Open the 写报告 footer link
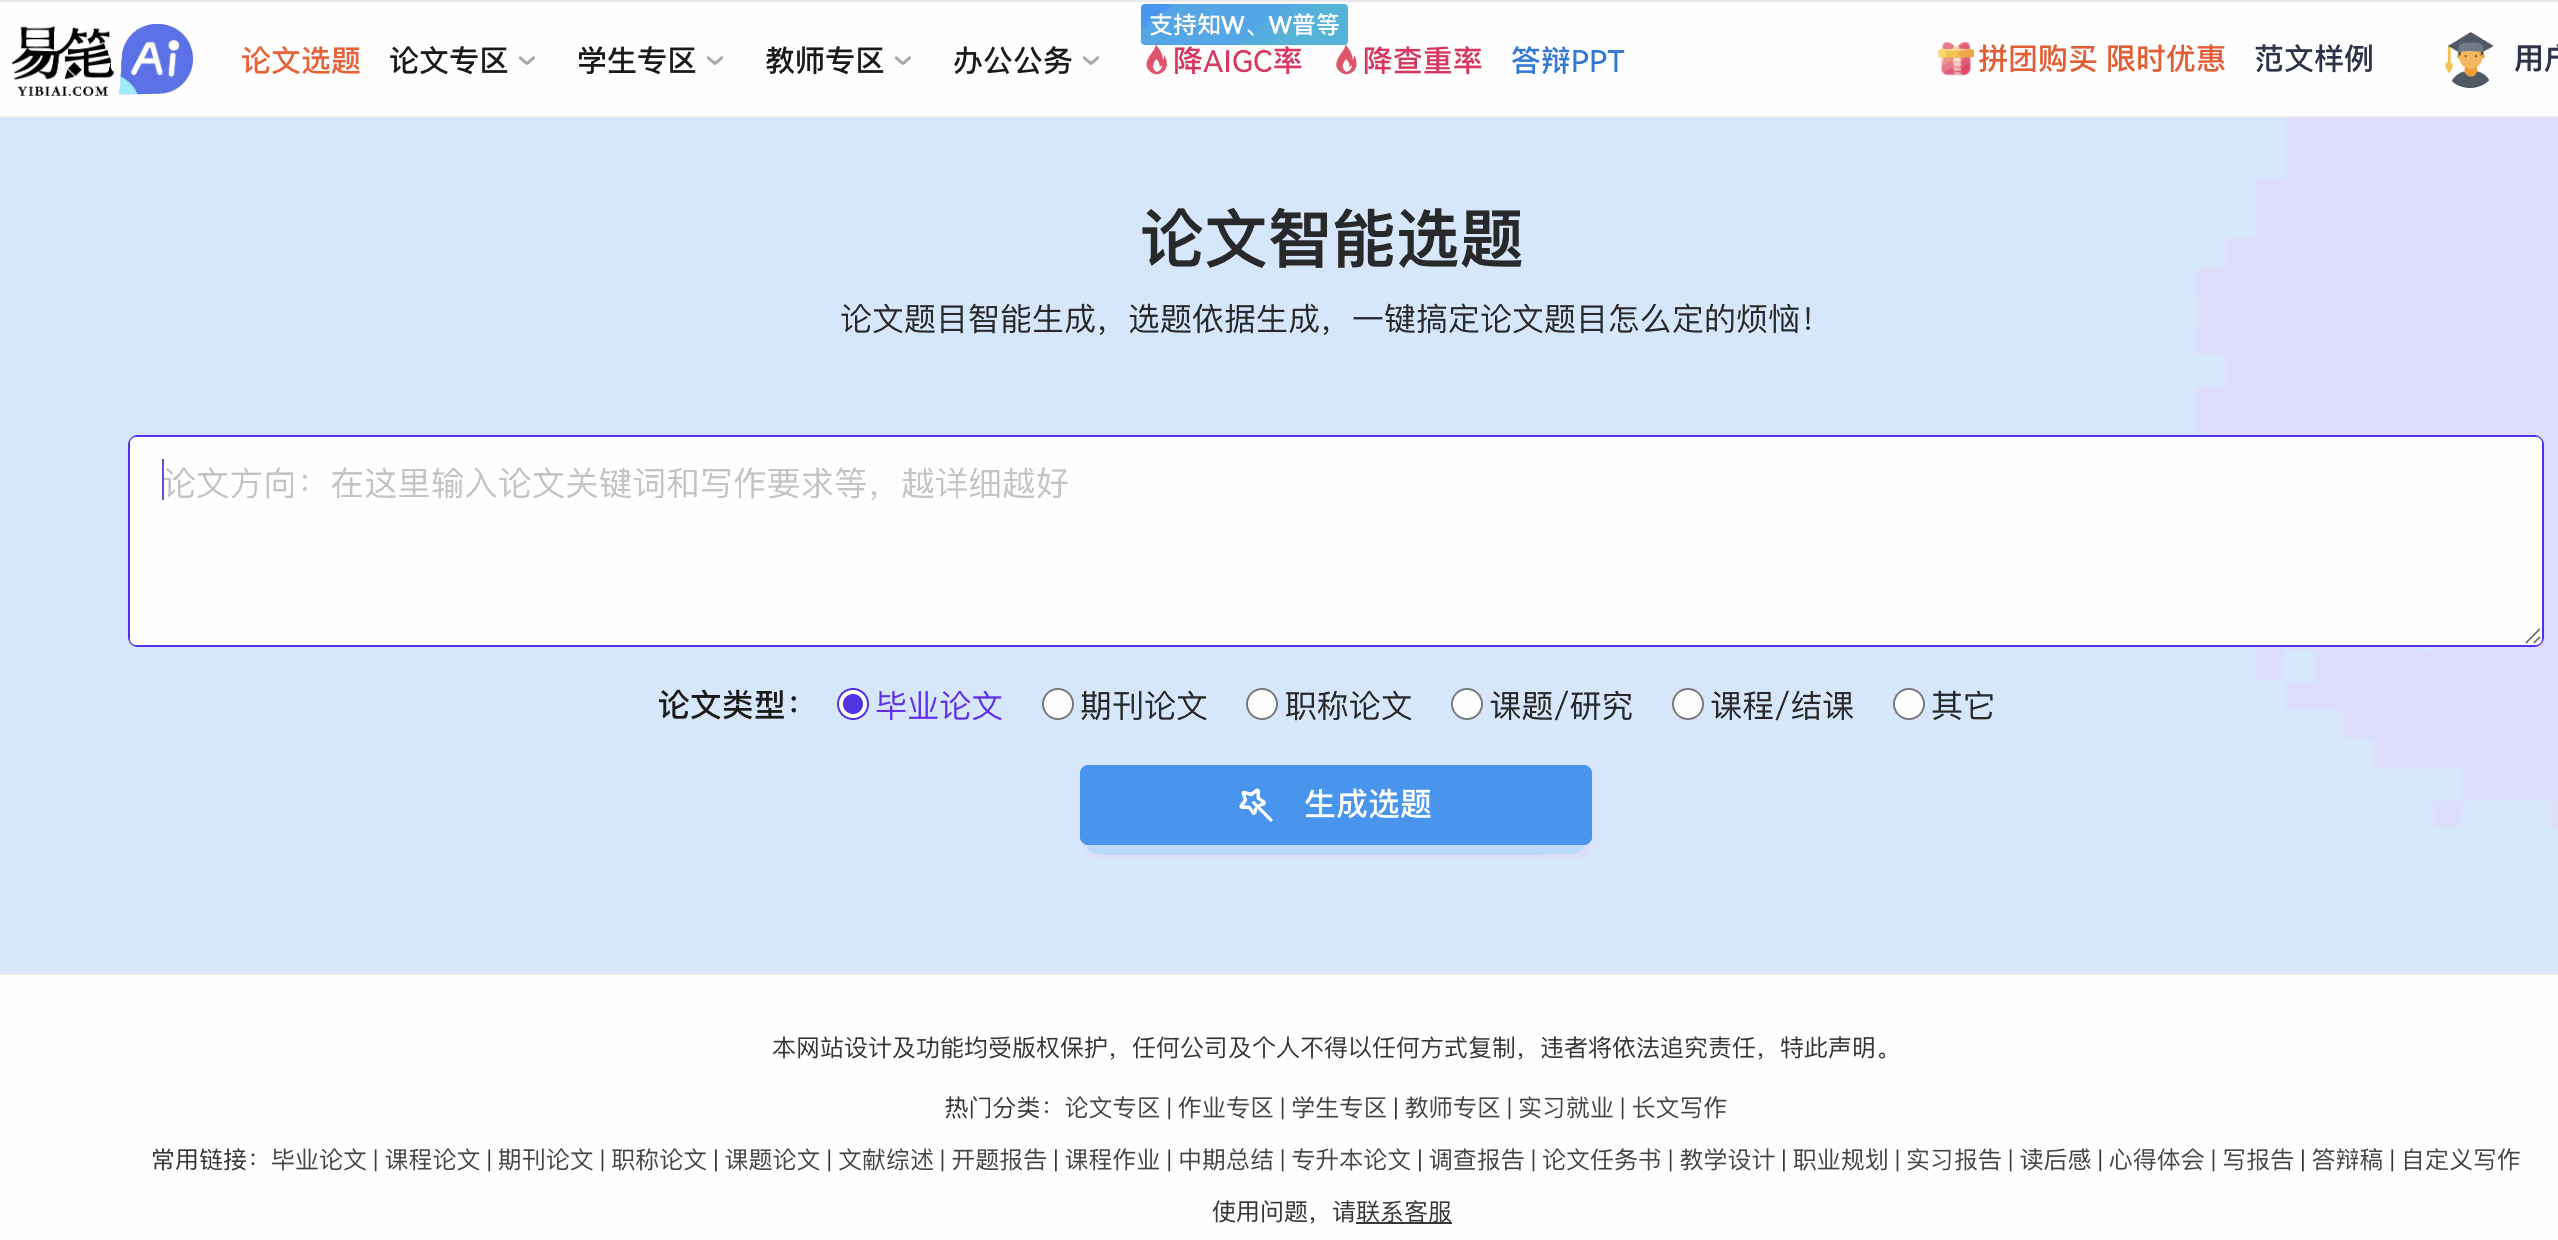 pos(2258,1160)
